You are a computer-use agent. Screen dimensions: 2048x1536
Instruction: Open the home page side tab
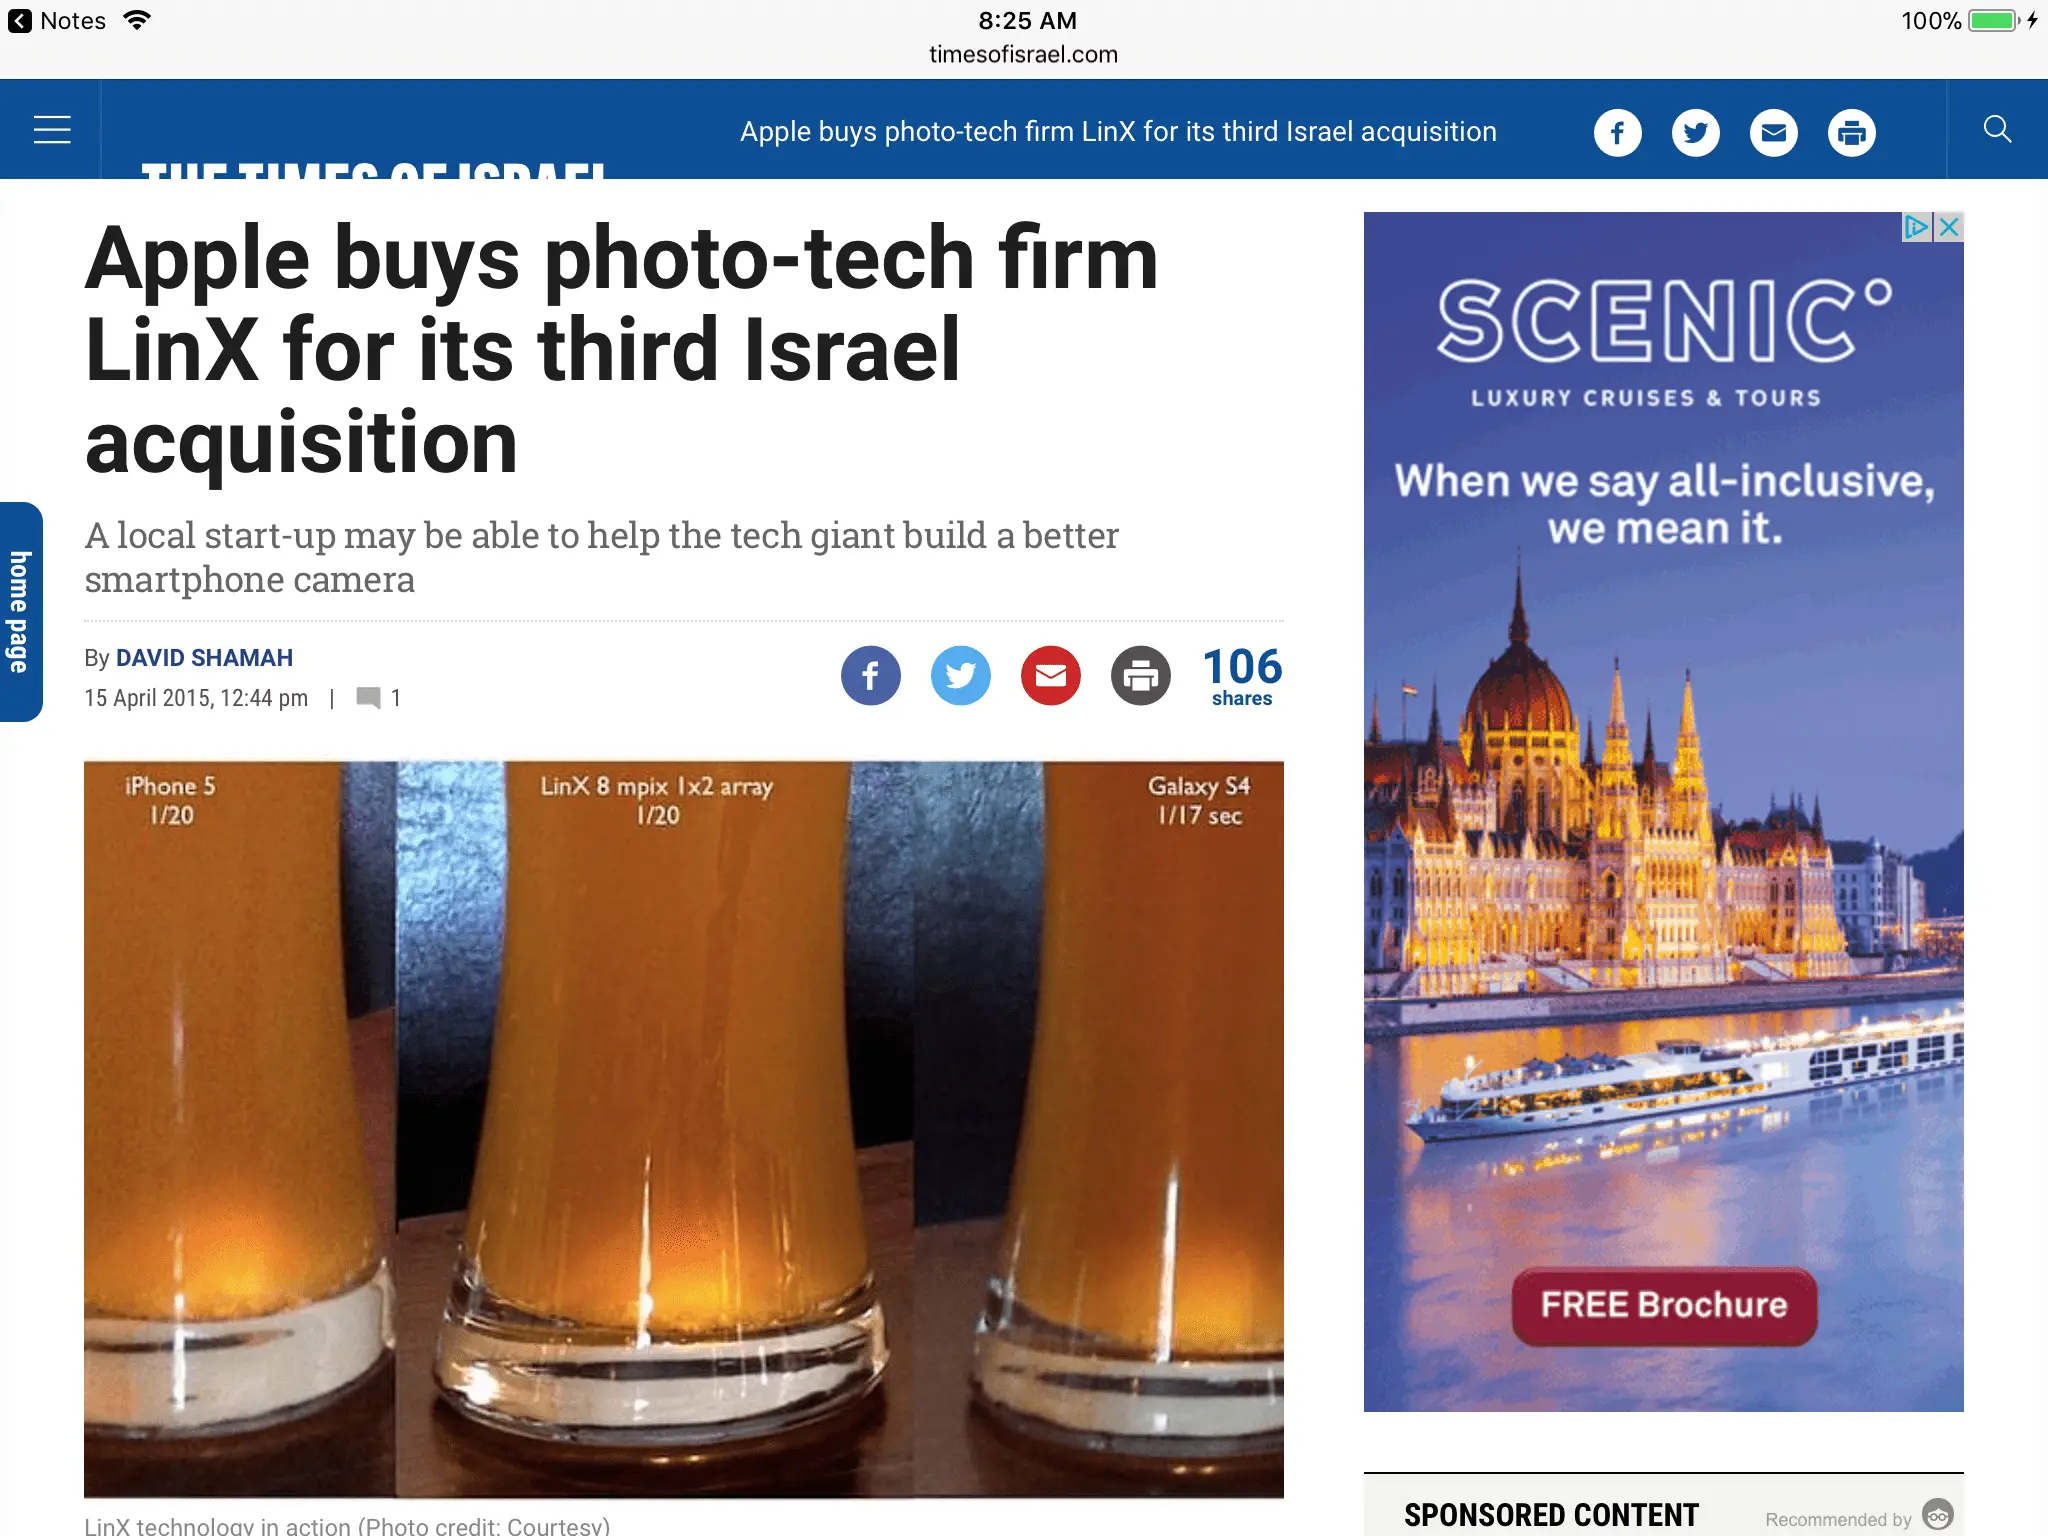pyautogui.click(x=20, y=612)
